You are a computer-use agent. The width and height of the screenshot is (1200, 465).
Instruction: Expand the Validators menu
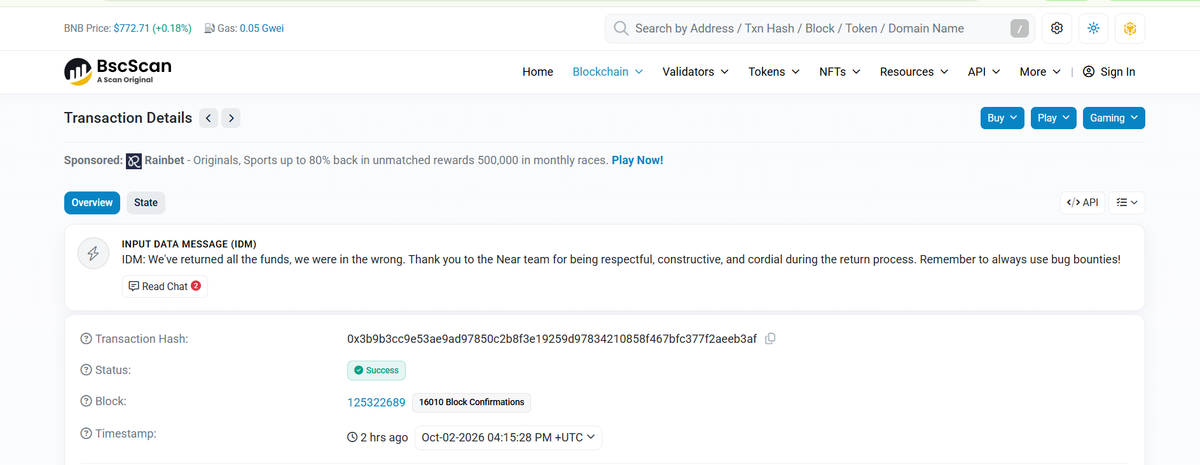click(695, 72)
